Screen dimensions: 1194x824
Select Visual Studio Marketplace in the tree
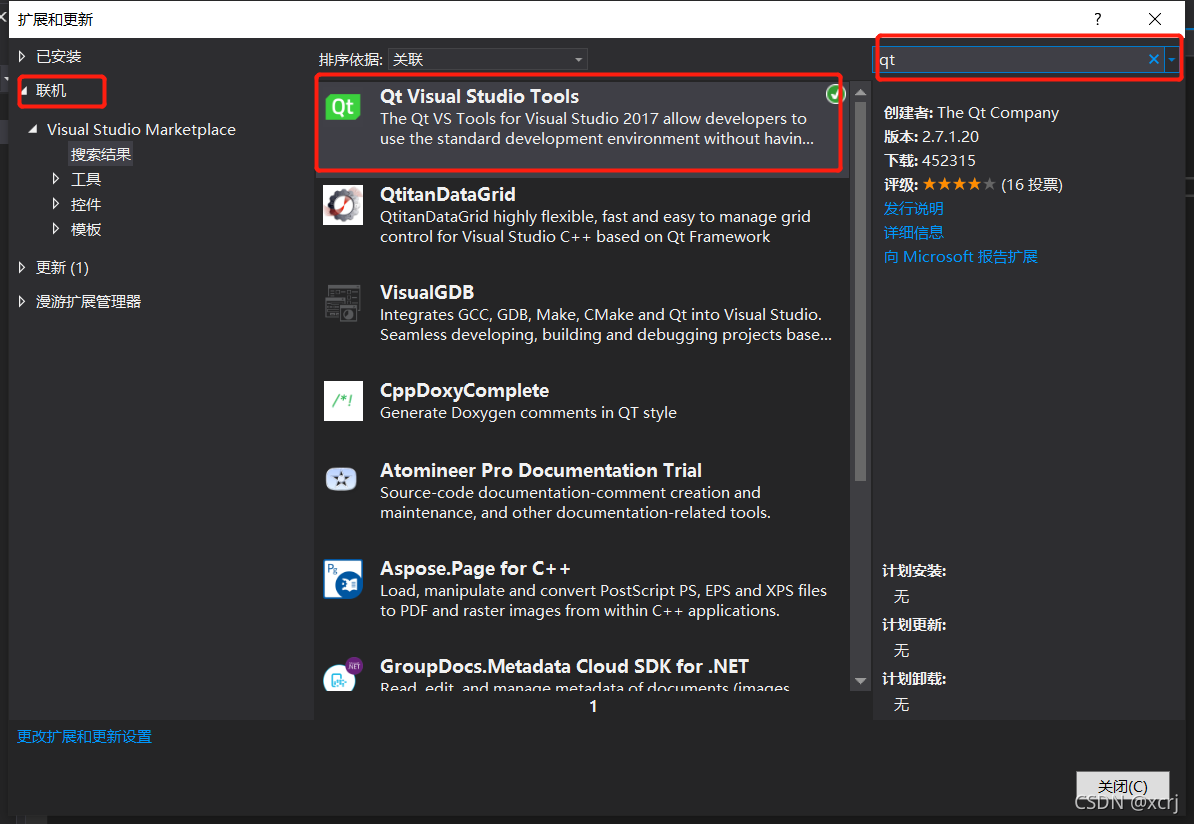(x=141, y=129)
